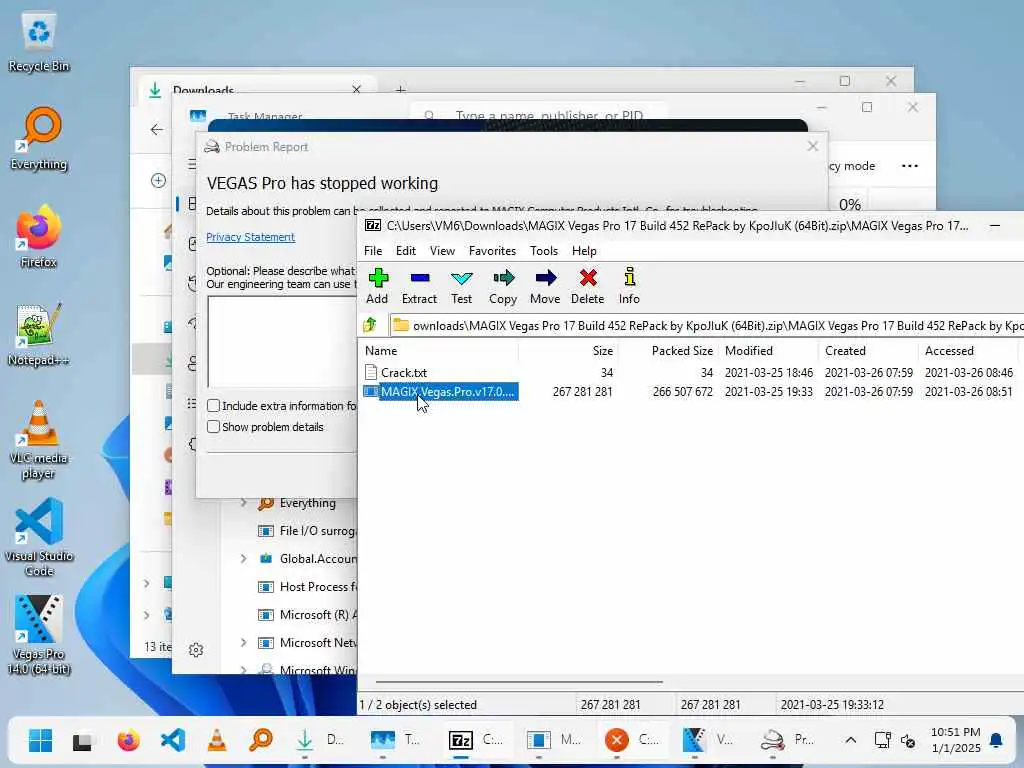This screenshot has width=1024, height=768.
Task: Click the Downloads back arrow
Action: pos(157,129)
